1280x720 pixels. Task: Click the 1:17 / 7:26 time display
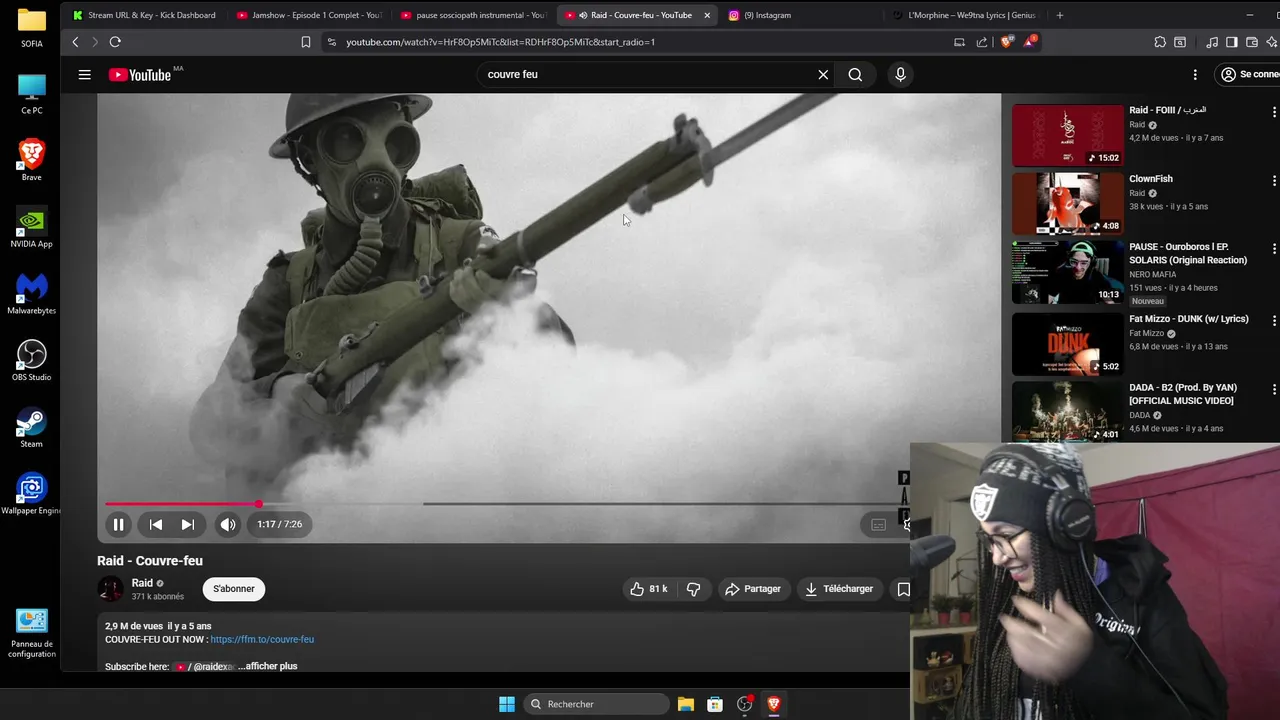(x=279, y=524)
